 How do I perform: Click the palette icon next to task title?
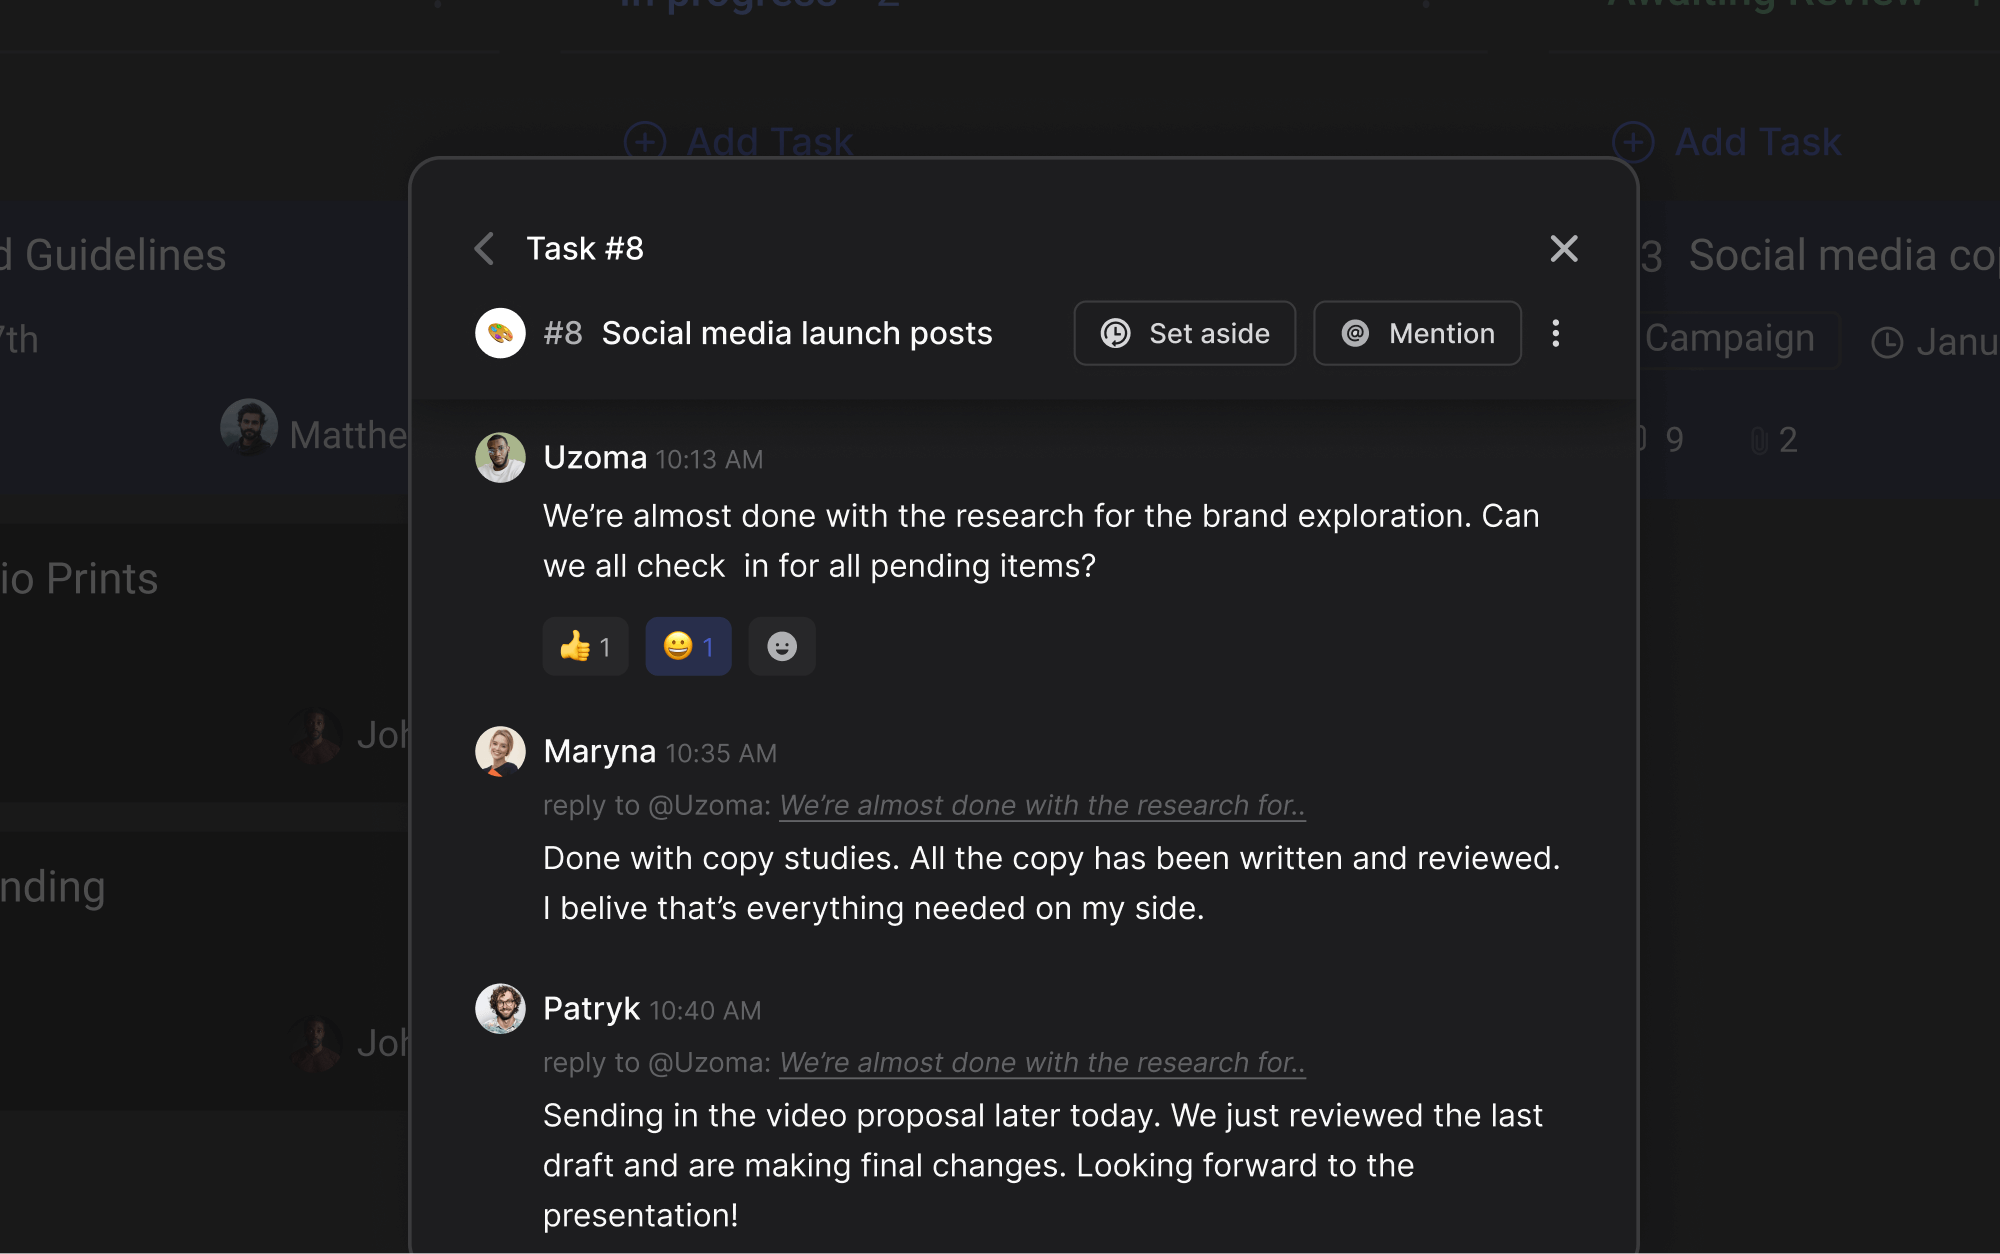499,333
